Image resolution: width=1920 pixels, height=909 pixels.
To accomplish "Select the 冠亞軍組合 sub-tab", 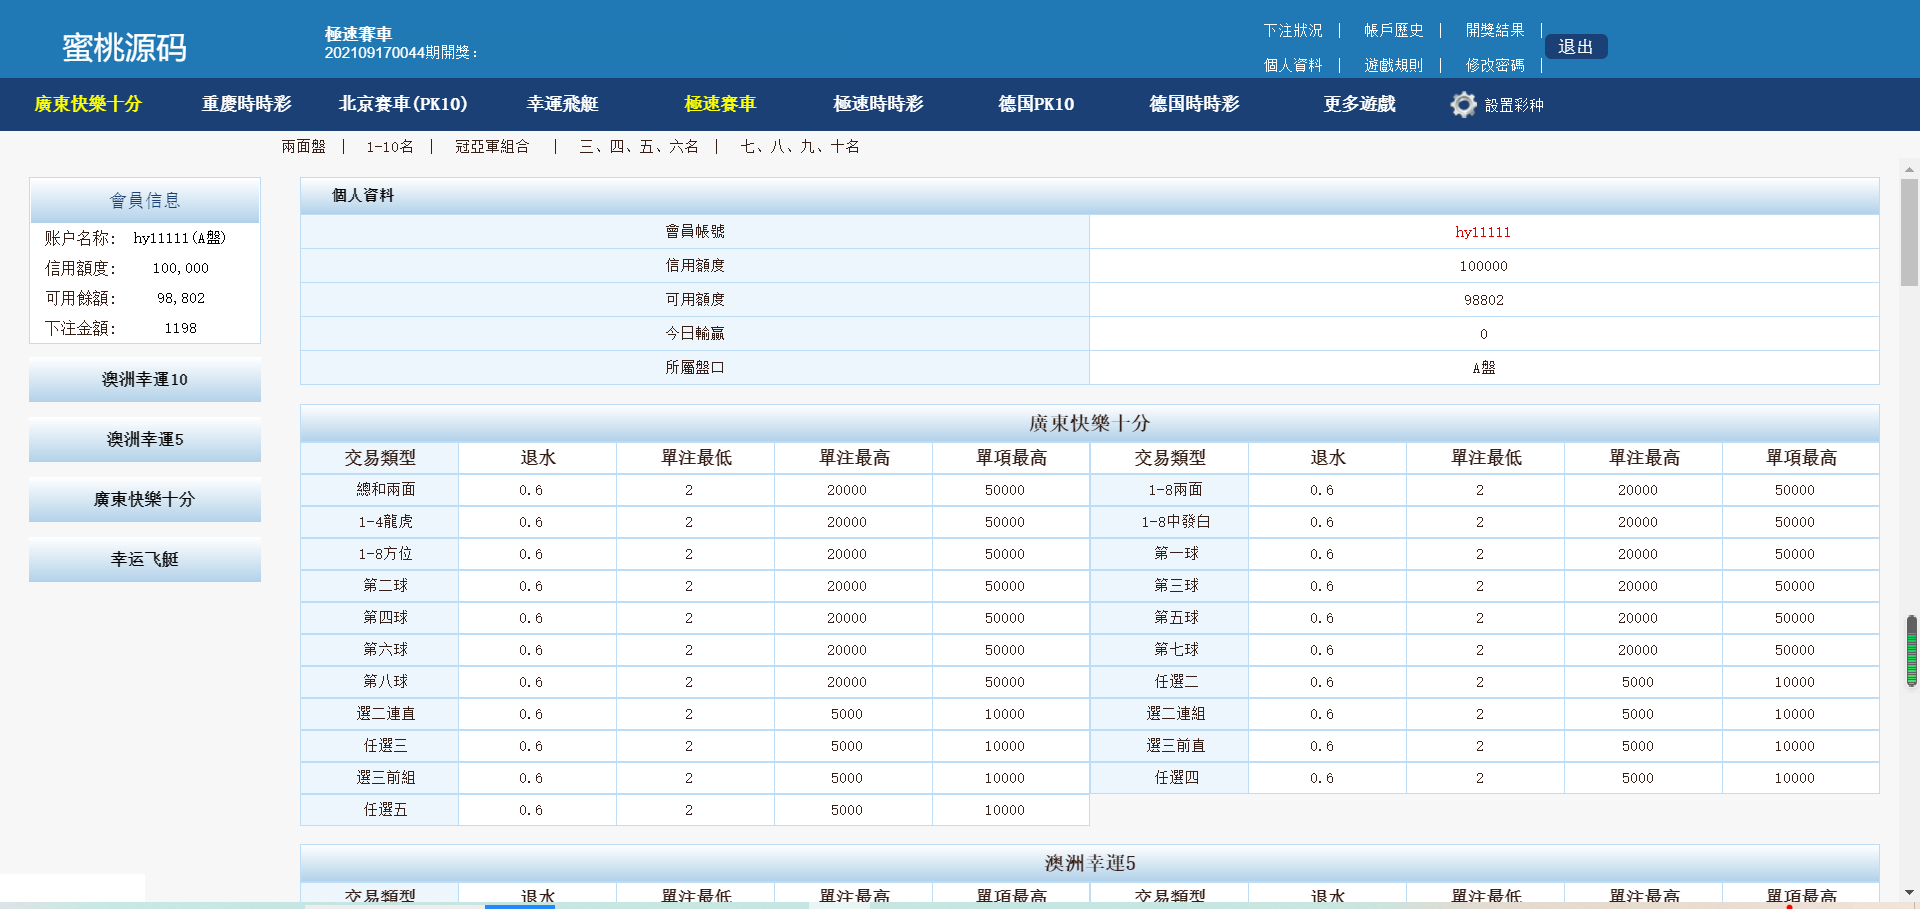I will click(492, 147).
